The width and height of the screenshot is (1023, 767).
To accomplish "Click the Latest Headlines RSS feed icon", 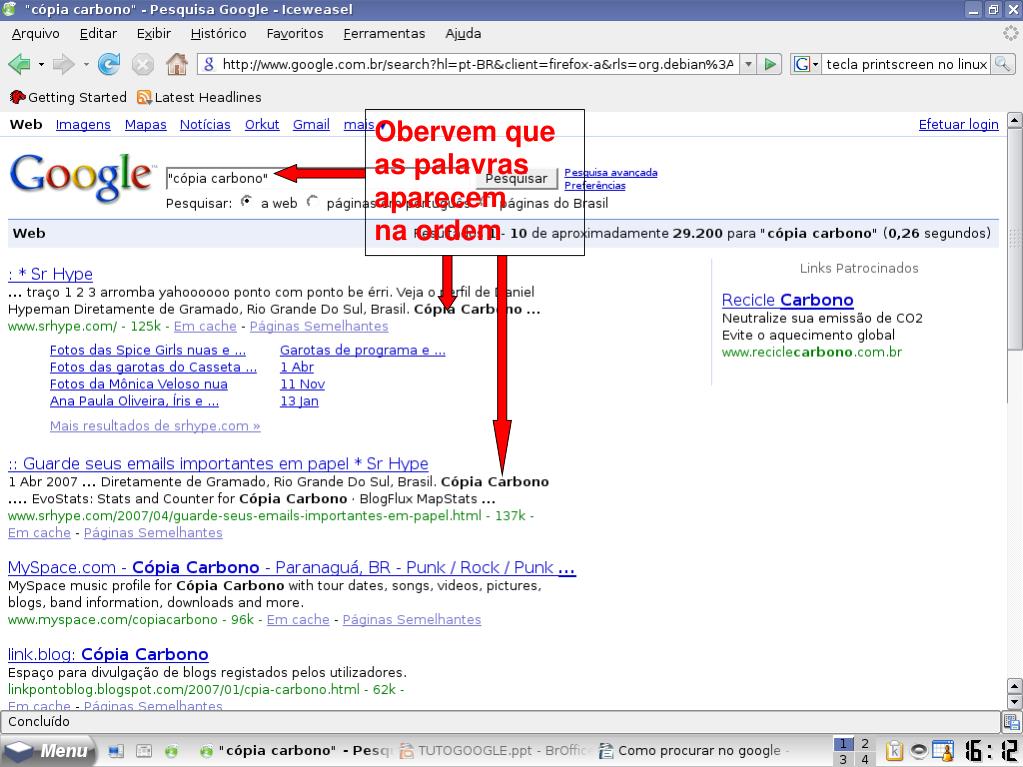I will pos(144,97).
